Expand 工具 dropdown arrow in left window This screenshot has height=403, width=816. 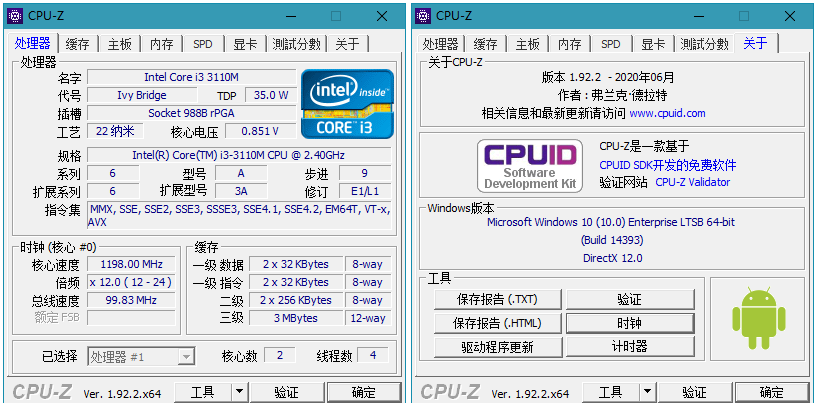click(239, 392)
